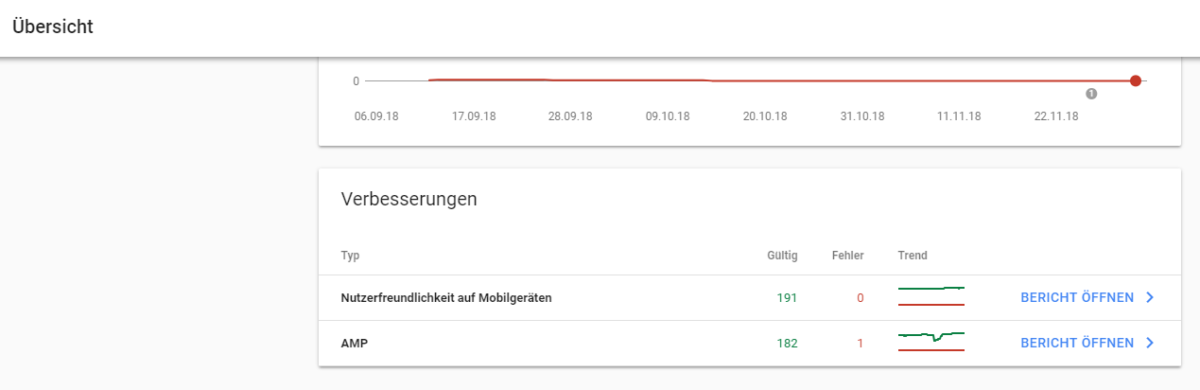Select the AMP trend sparkline
The height and width of the screenshot is (390, 1200).
pyautogui.click(x=931, y=341)
